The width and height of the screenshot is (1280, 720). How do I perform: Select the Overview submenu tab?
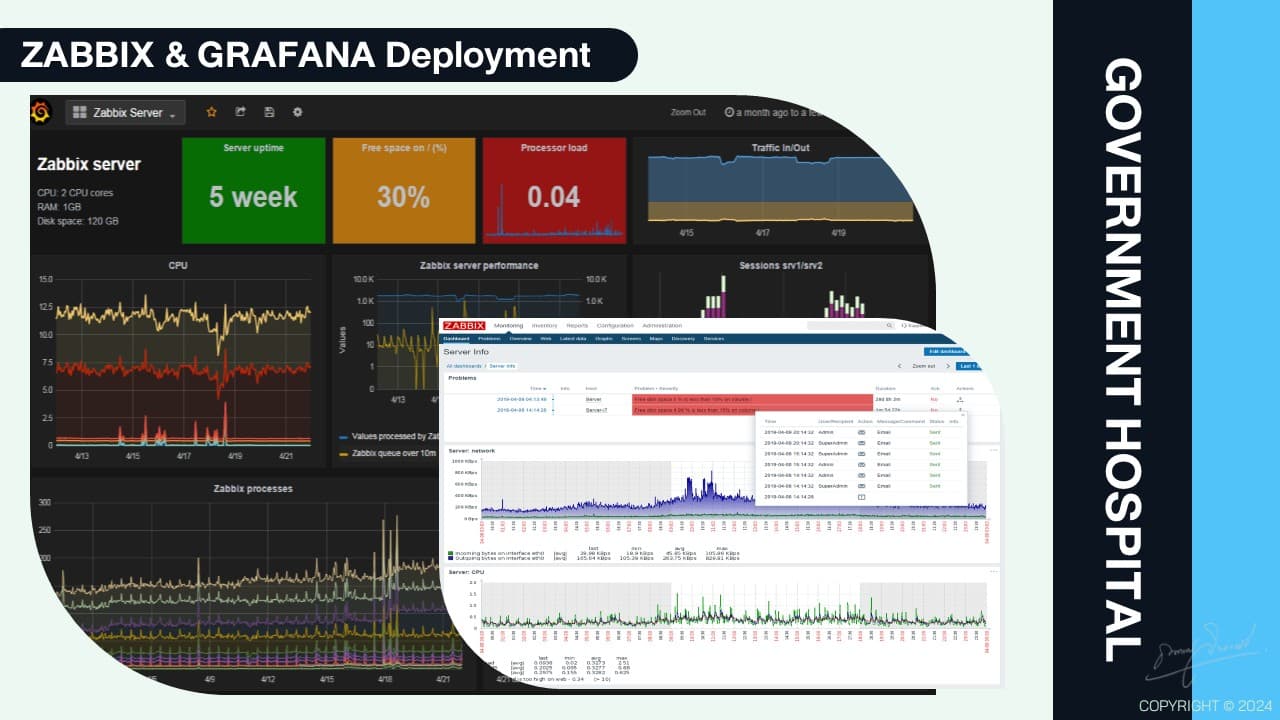click(x=520, y=339)
